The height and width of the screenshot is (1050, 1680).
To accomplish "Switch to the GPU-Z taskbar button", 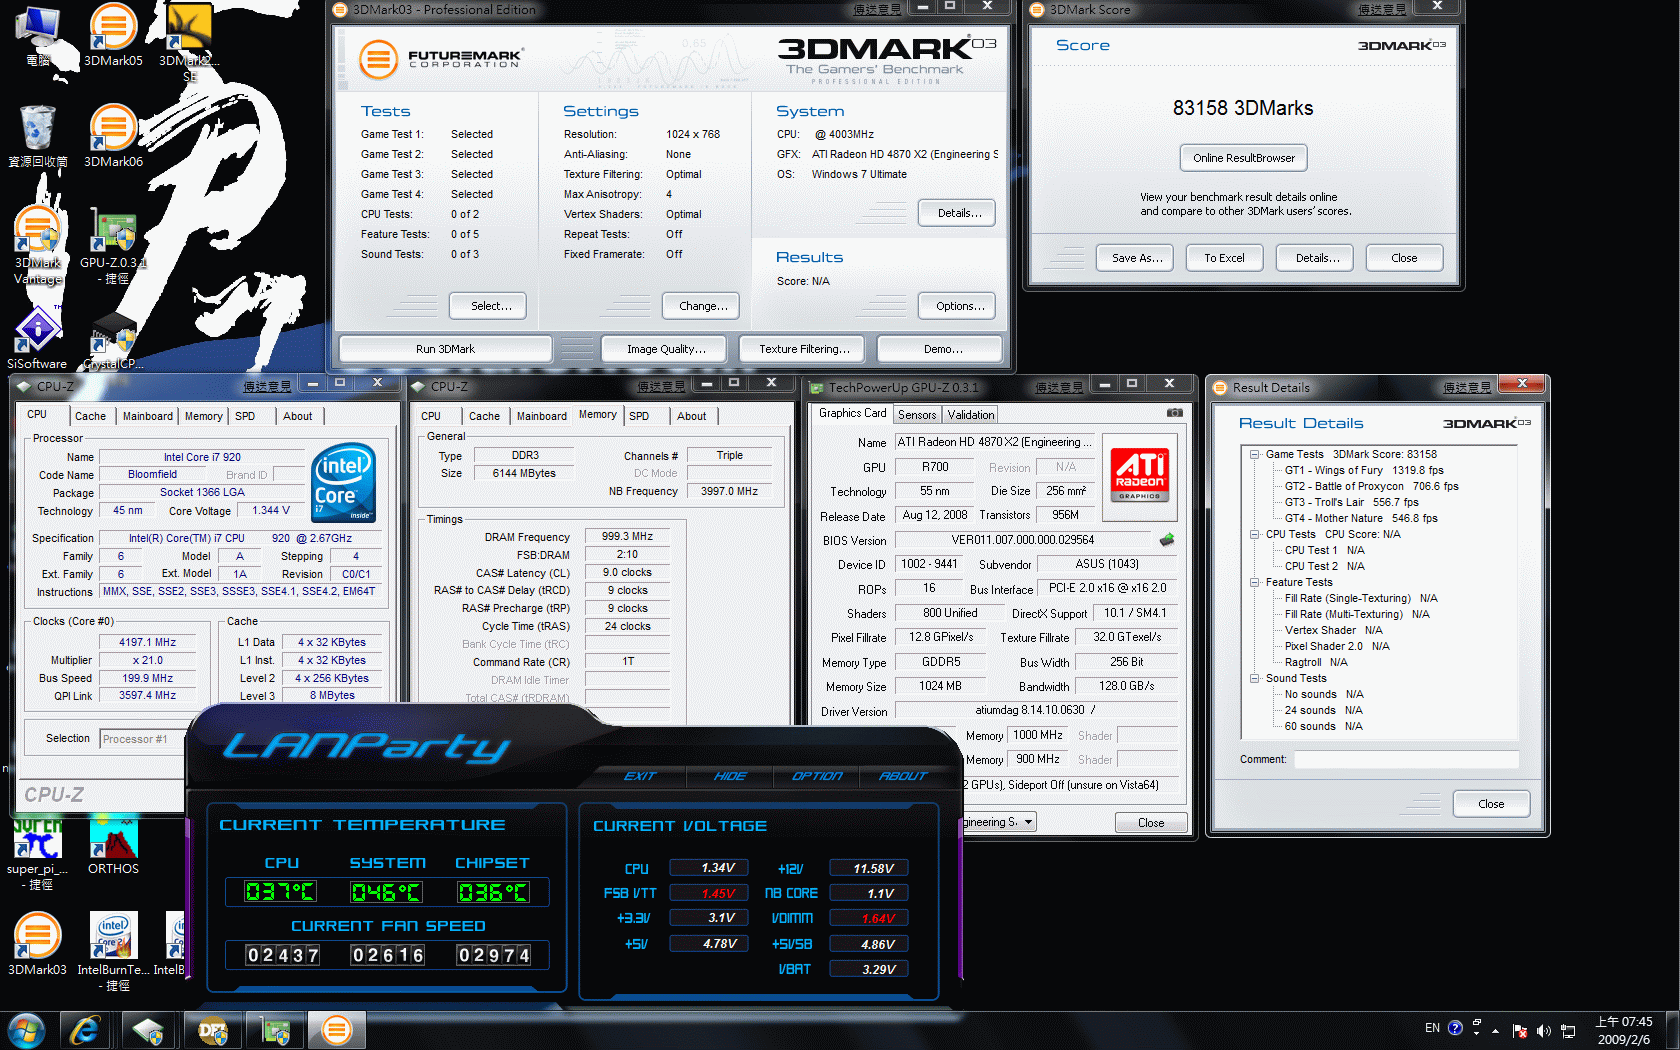I will pos(274,1030).
